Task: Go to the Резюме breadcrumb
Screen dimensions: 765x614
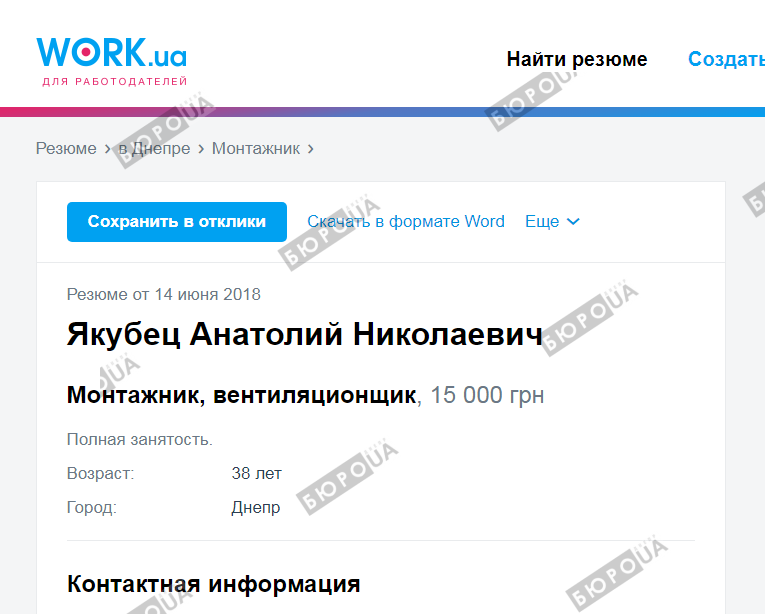Action: [66, 148]
